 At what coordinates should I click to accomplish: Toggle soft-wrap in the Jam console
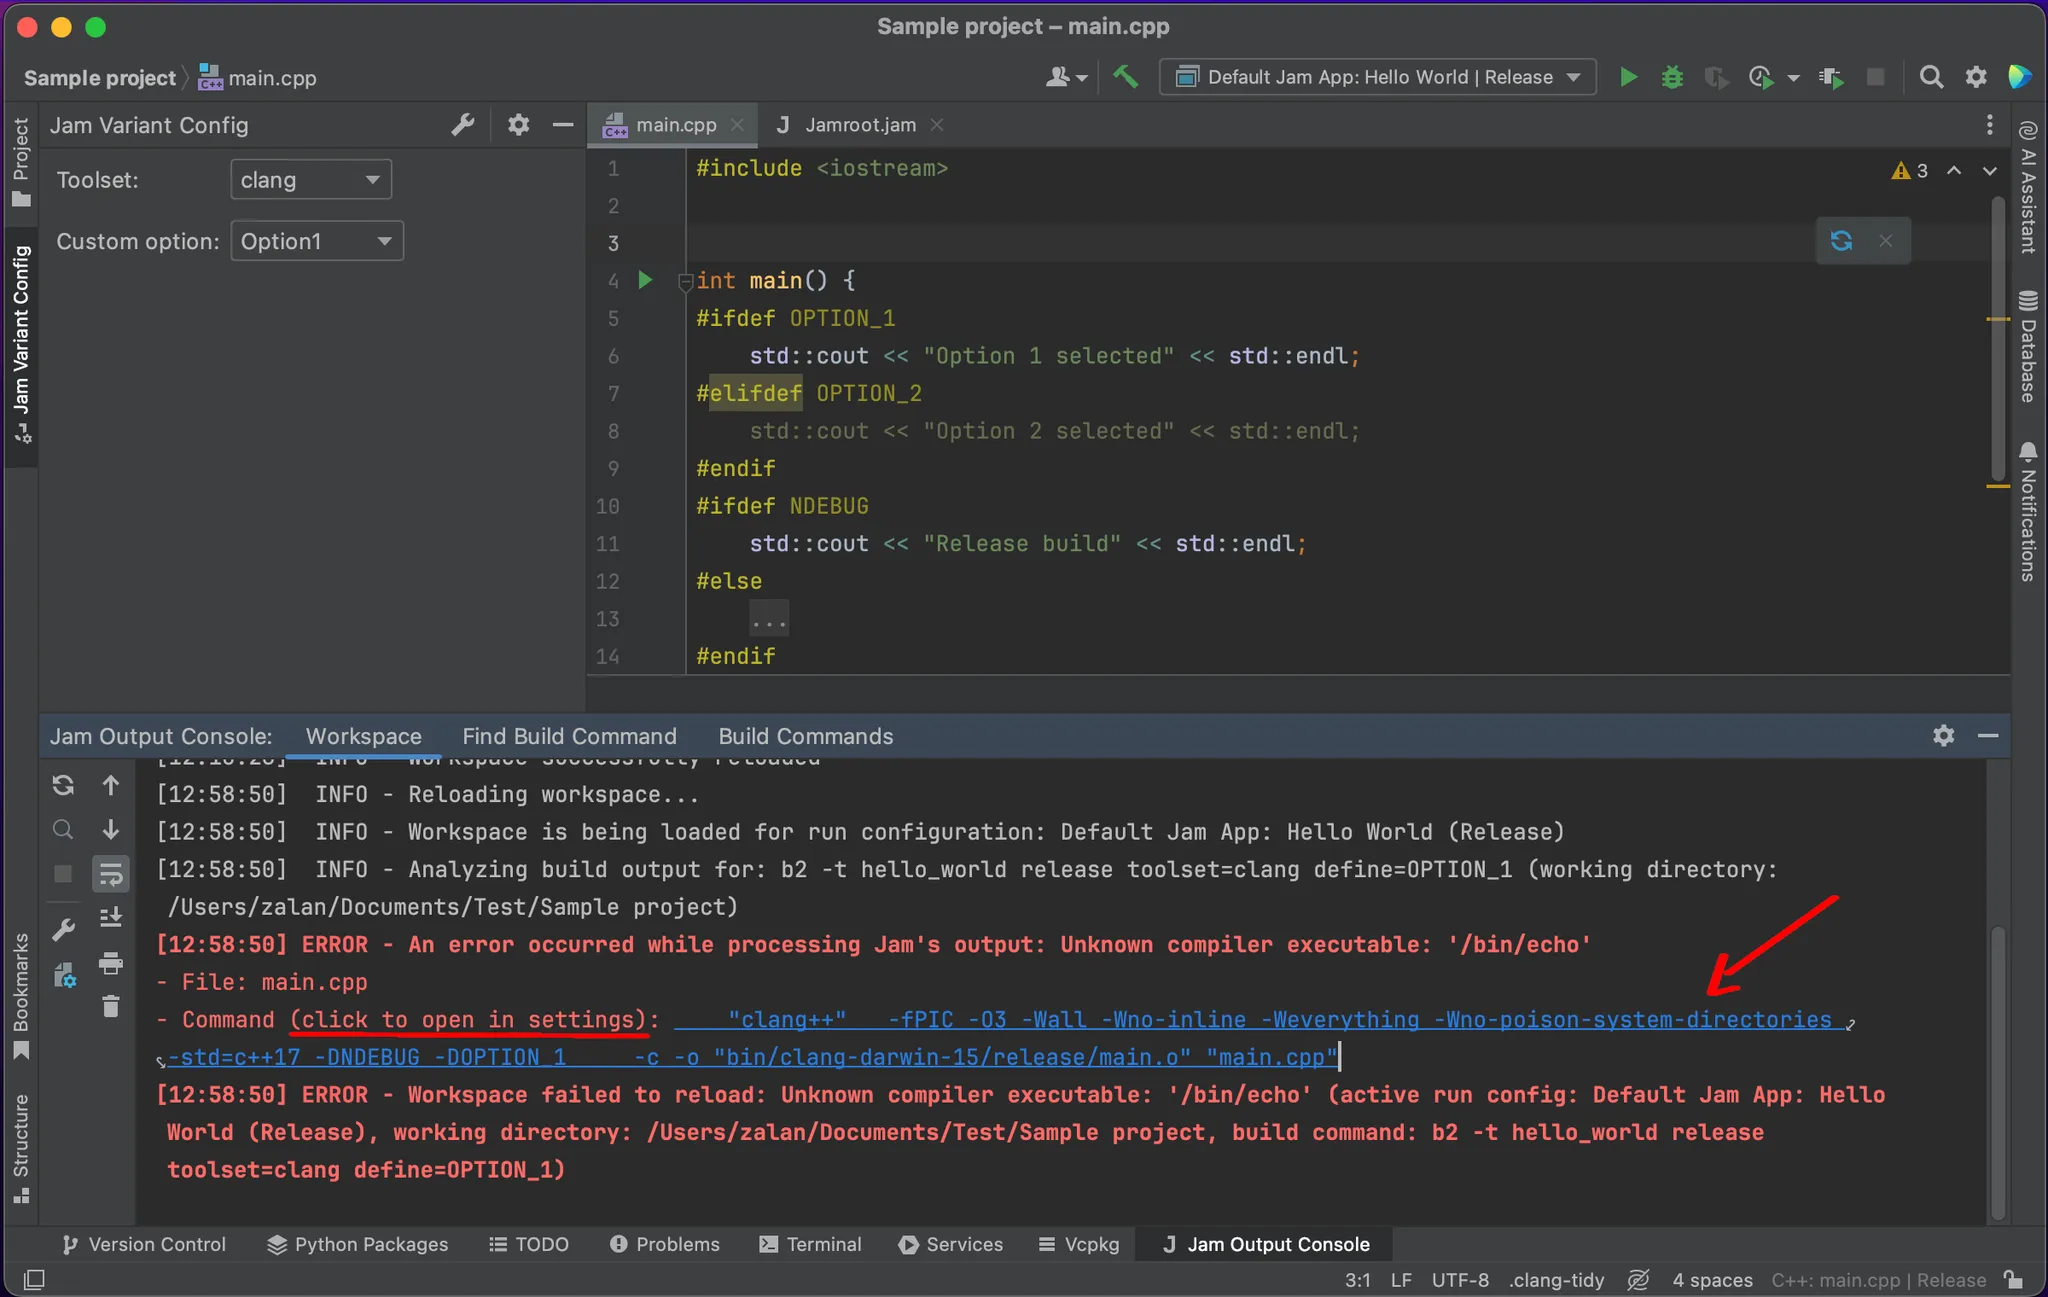111,874
